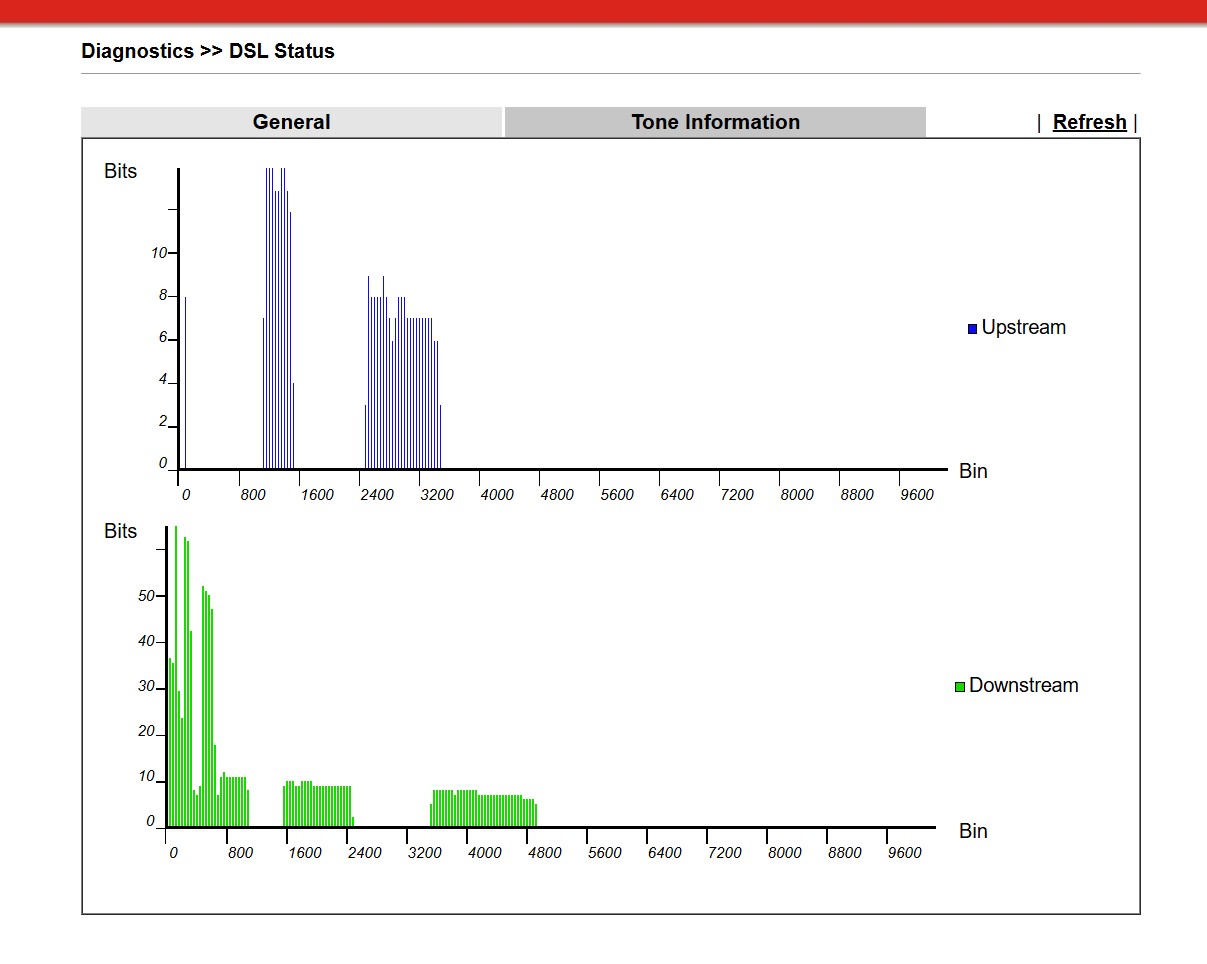This screenshot has width=1207, height=964.
Task: Select the Tone Information tab
Action: point(715,122)
